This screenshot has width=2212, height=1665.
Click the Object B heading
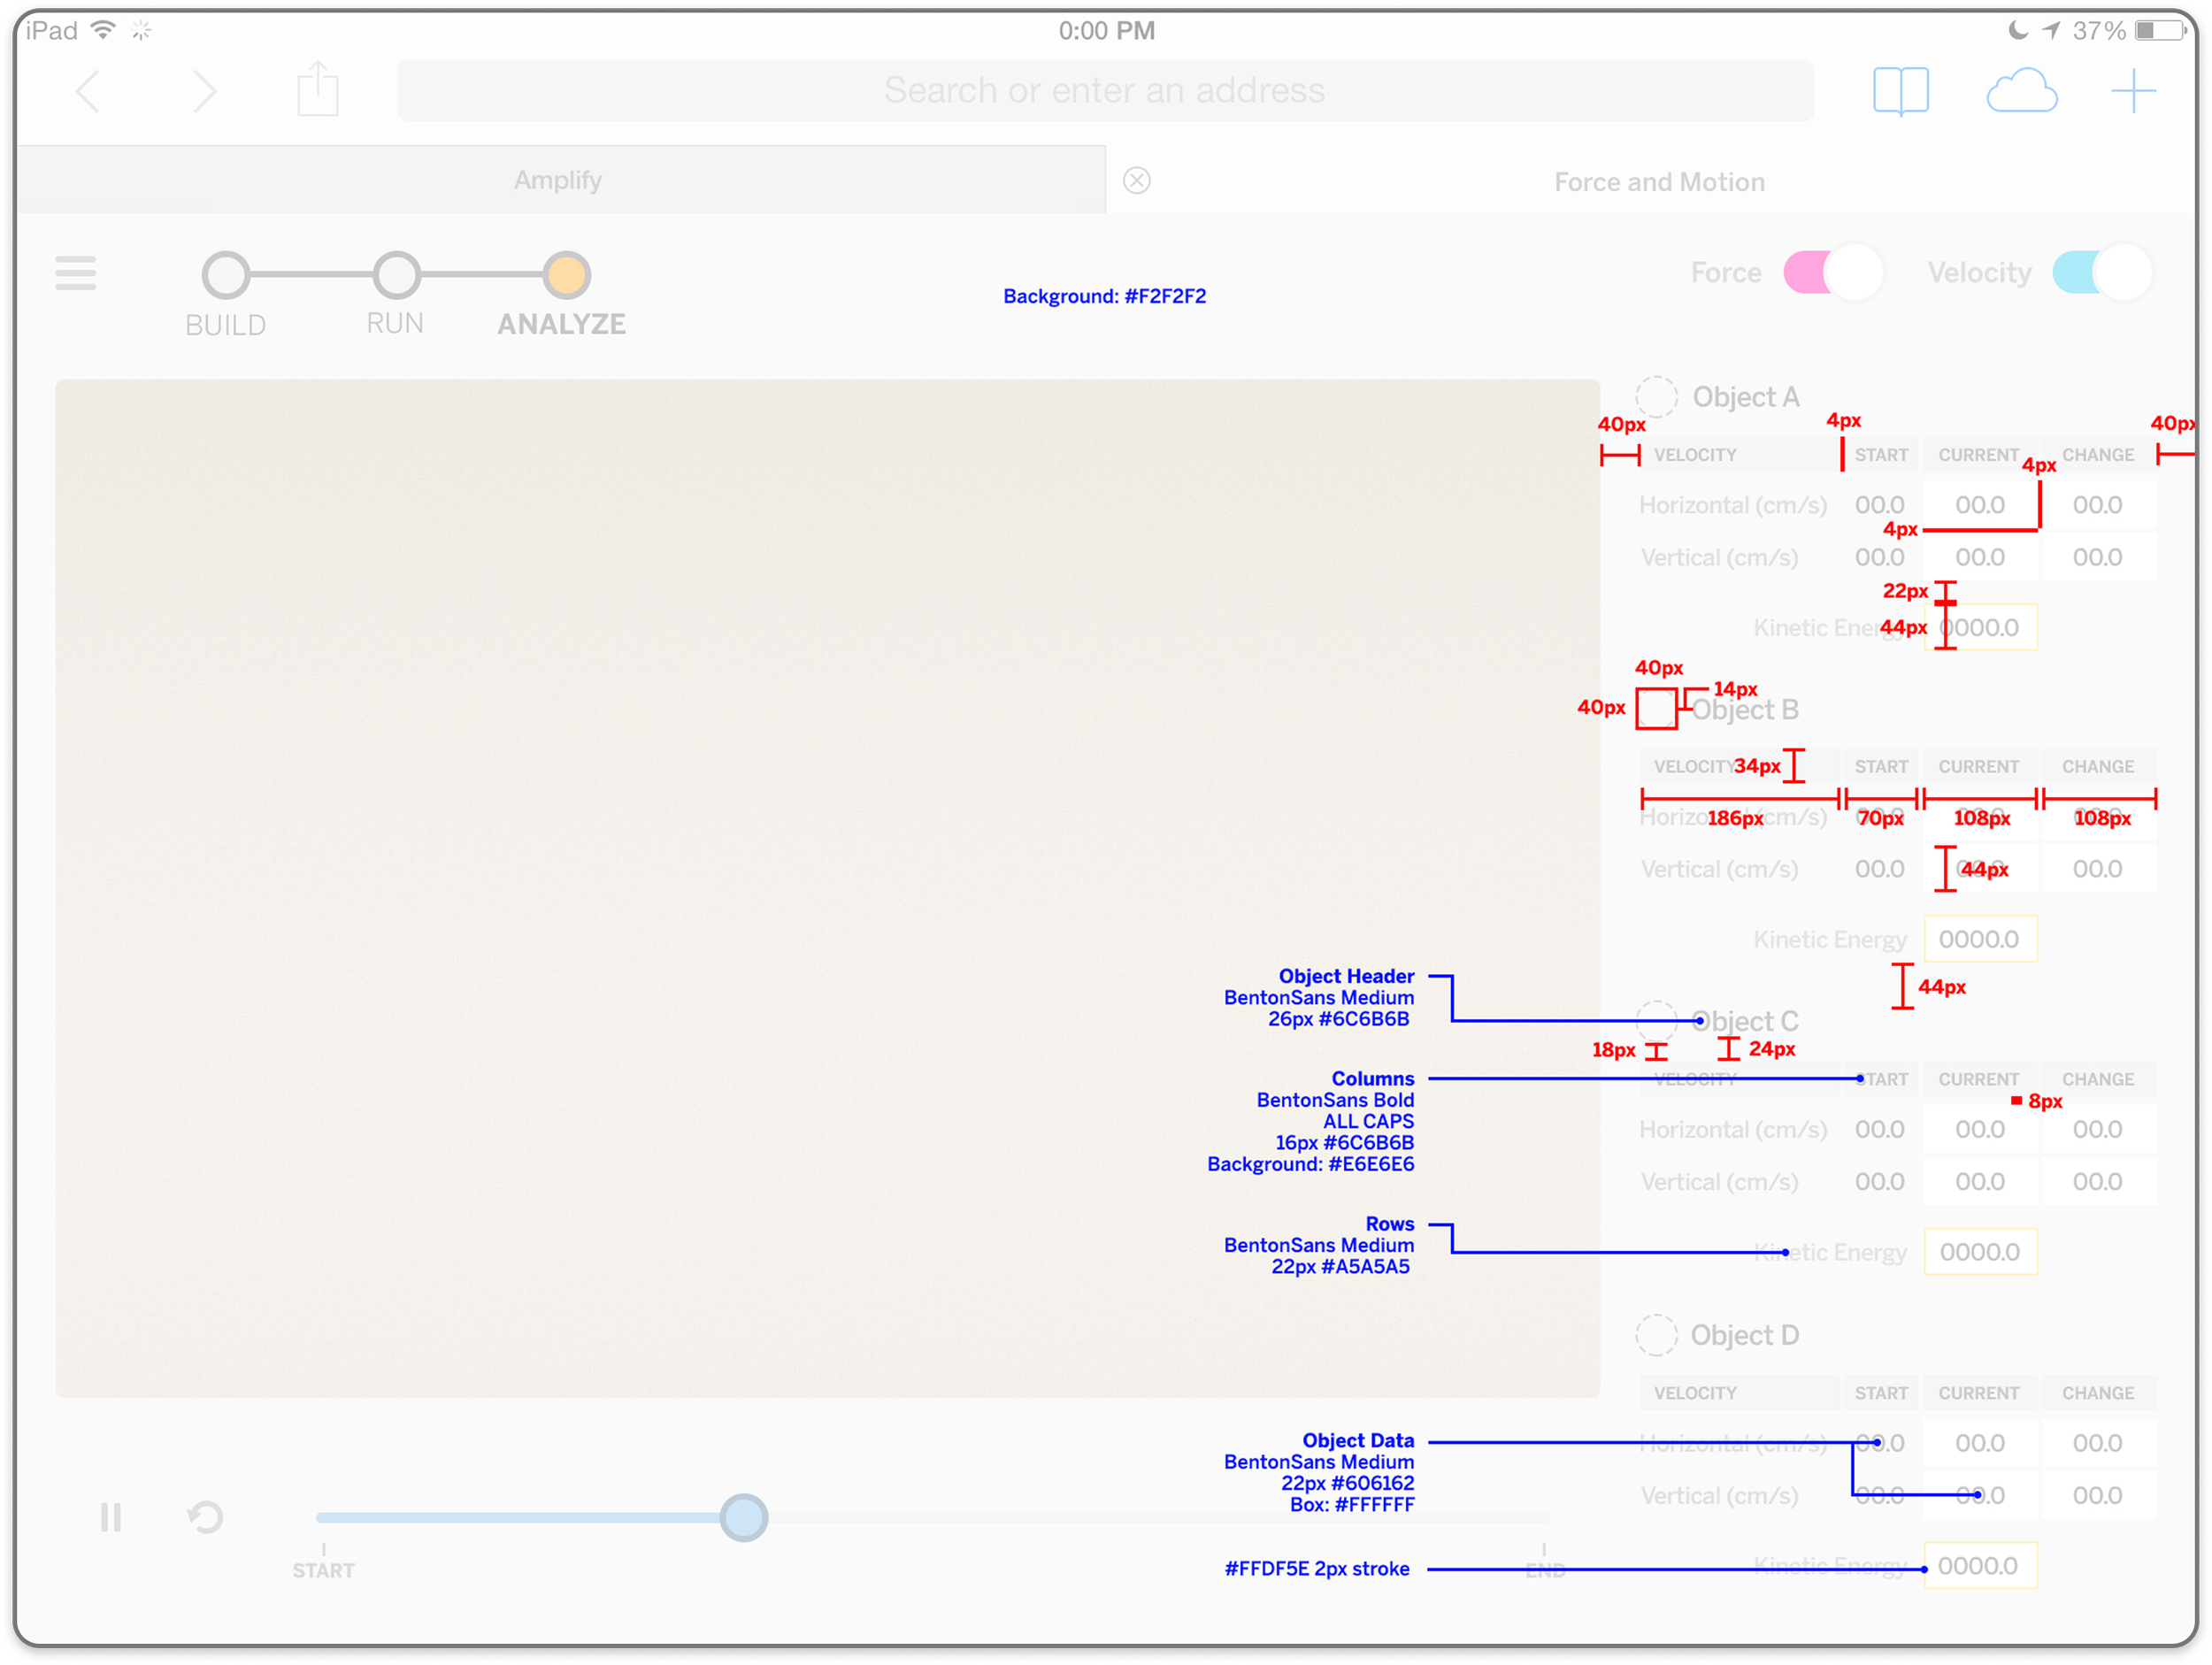coord(1745,710)
